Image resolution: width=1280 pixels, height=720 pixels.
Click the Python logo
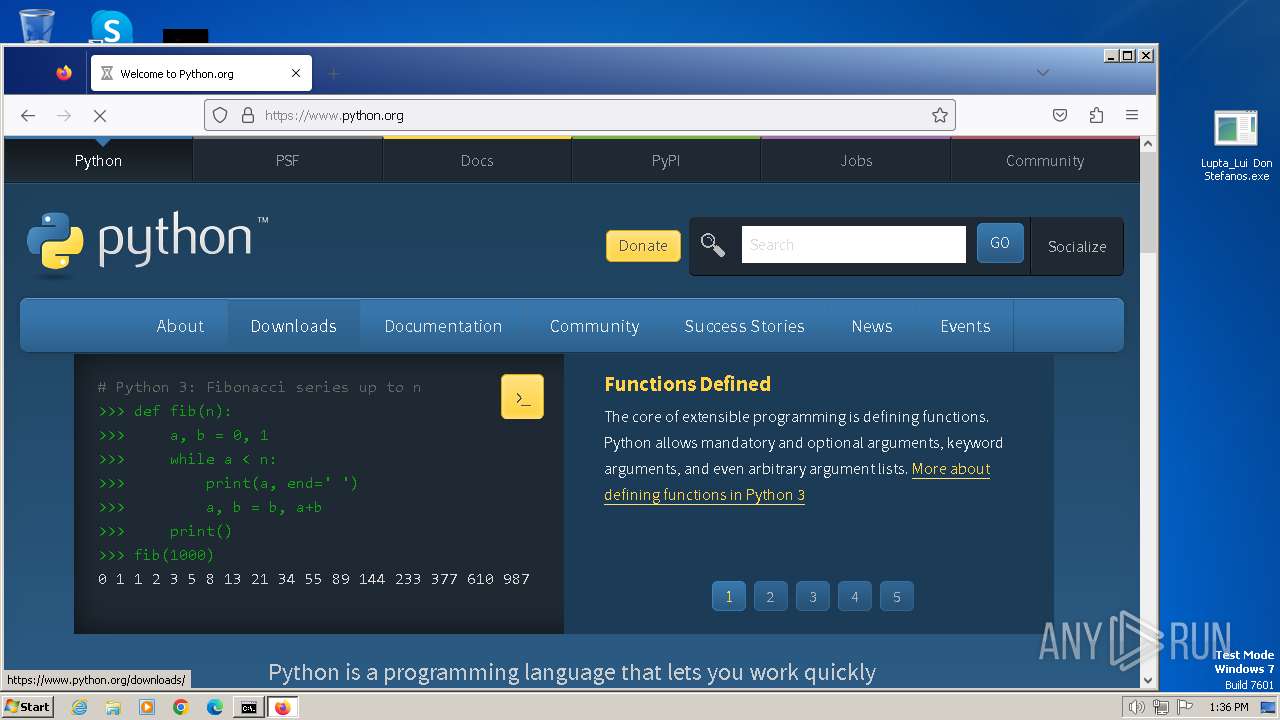(147, 241)
